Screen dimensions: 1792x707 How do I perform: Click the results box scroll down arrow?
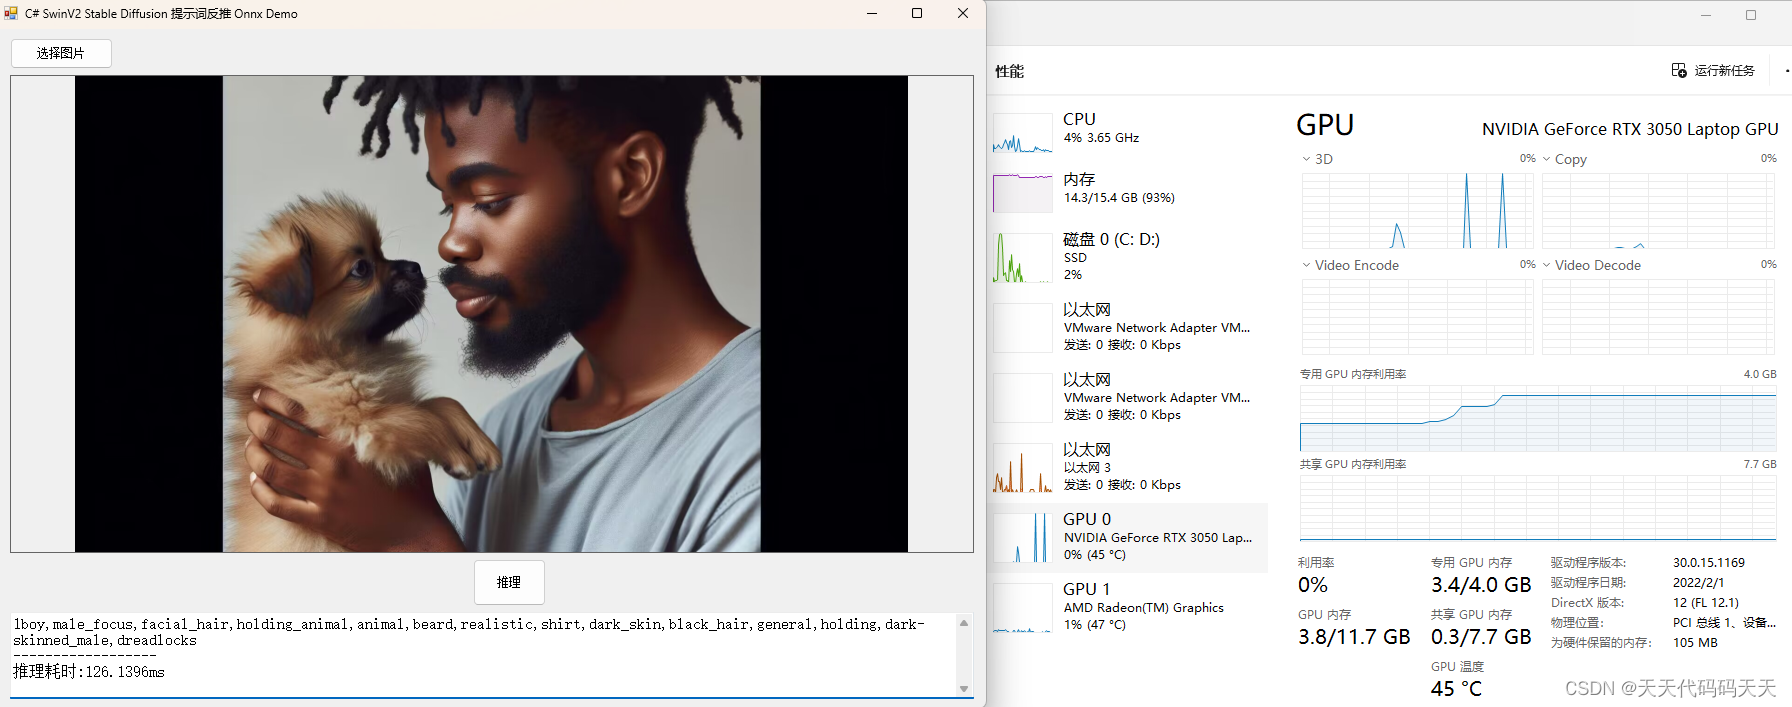click(964, 688)
